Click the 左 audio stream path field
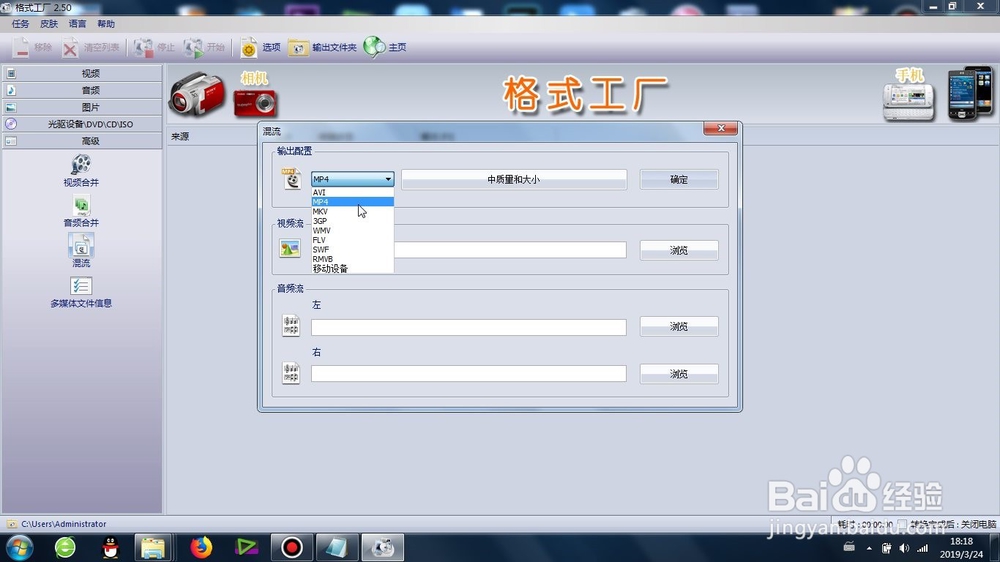The width and height of the screenshot is (1000, 562). point(469,327)
